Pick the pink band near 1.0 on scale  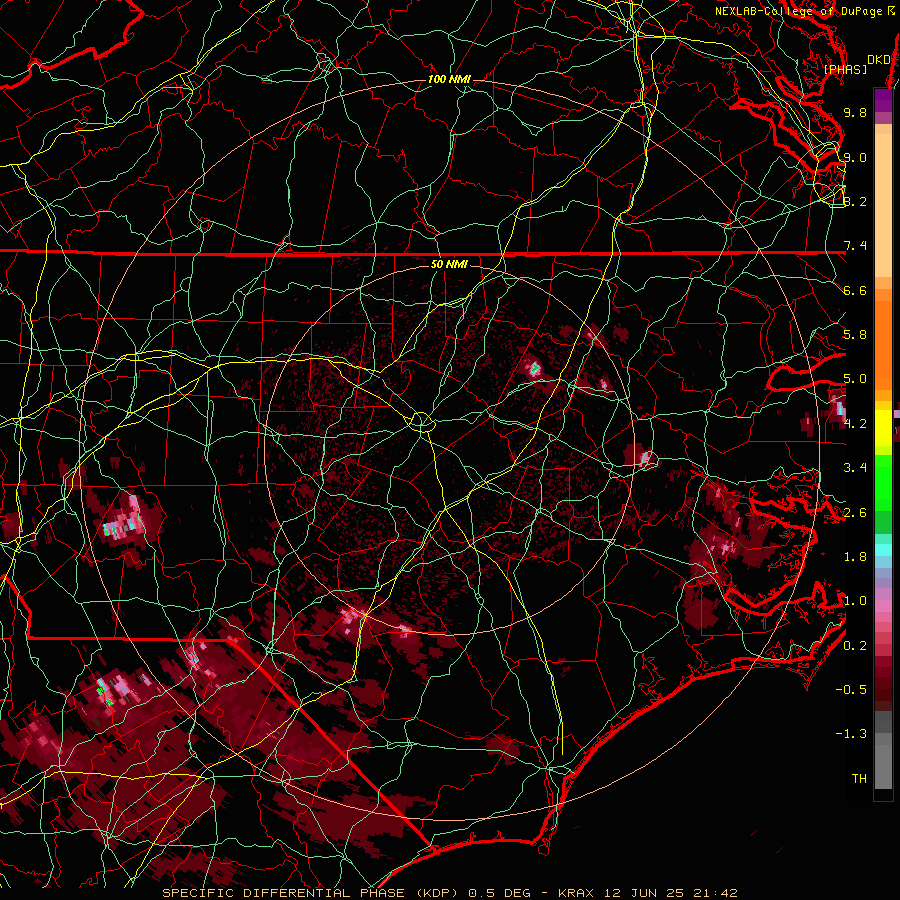883,606
